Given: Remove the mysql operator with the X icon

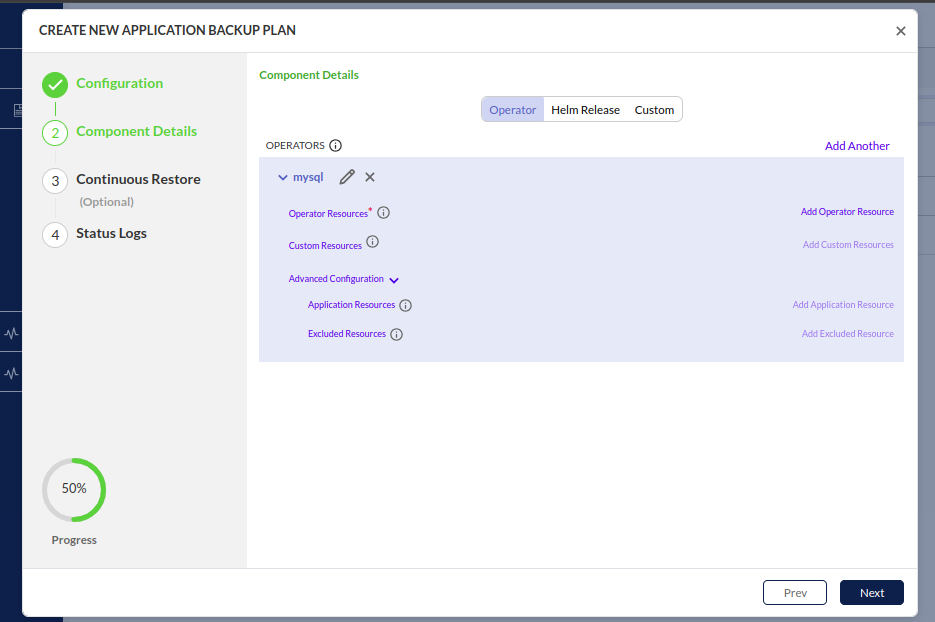Looking at the screenshot, I should point(370,177).
